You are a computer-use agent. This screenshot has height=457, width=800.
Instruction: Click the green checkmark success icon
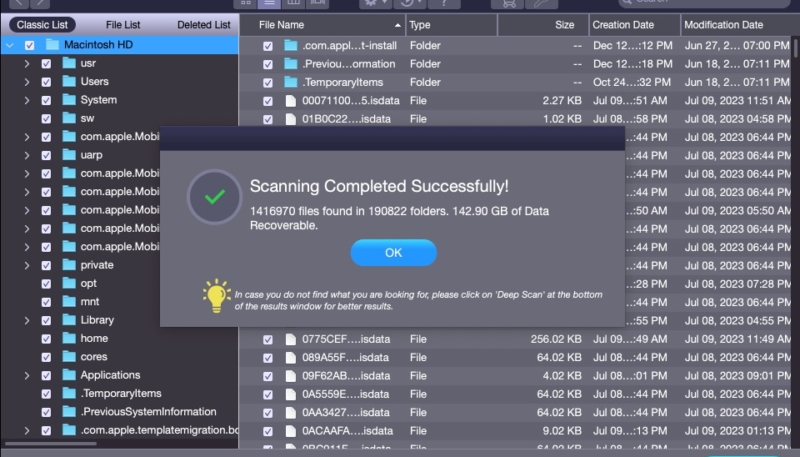click(215, 197)
